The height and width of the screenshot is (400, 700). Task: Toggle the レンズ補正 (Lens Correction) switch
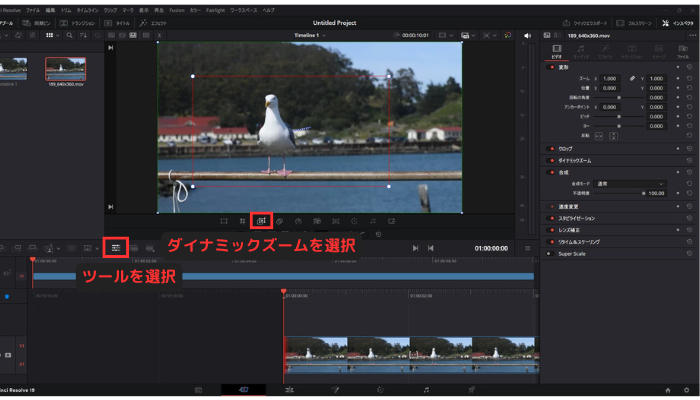coord(550,230)
